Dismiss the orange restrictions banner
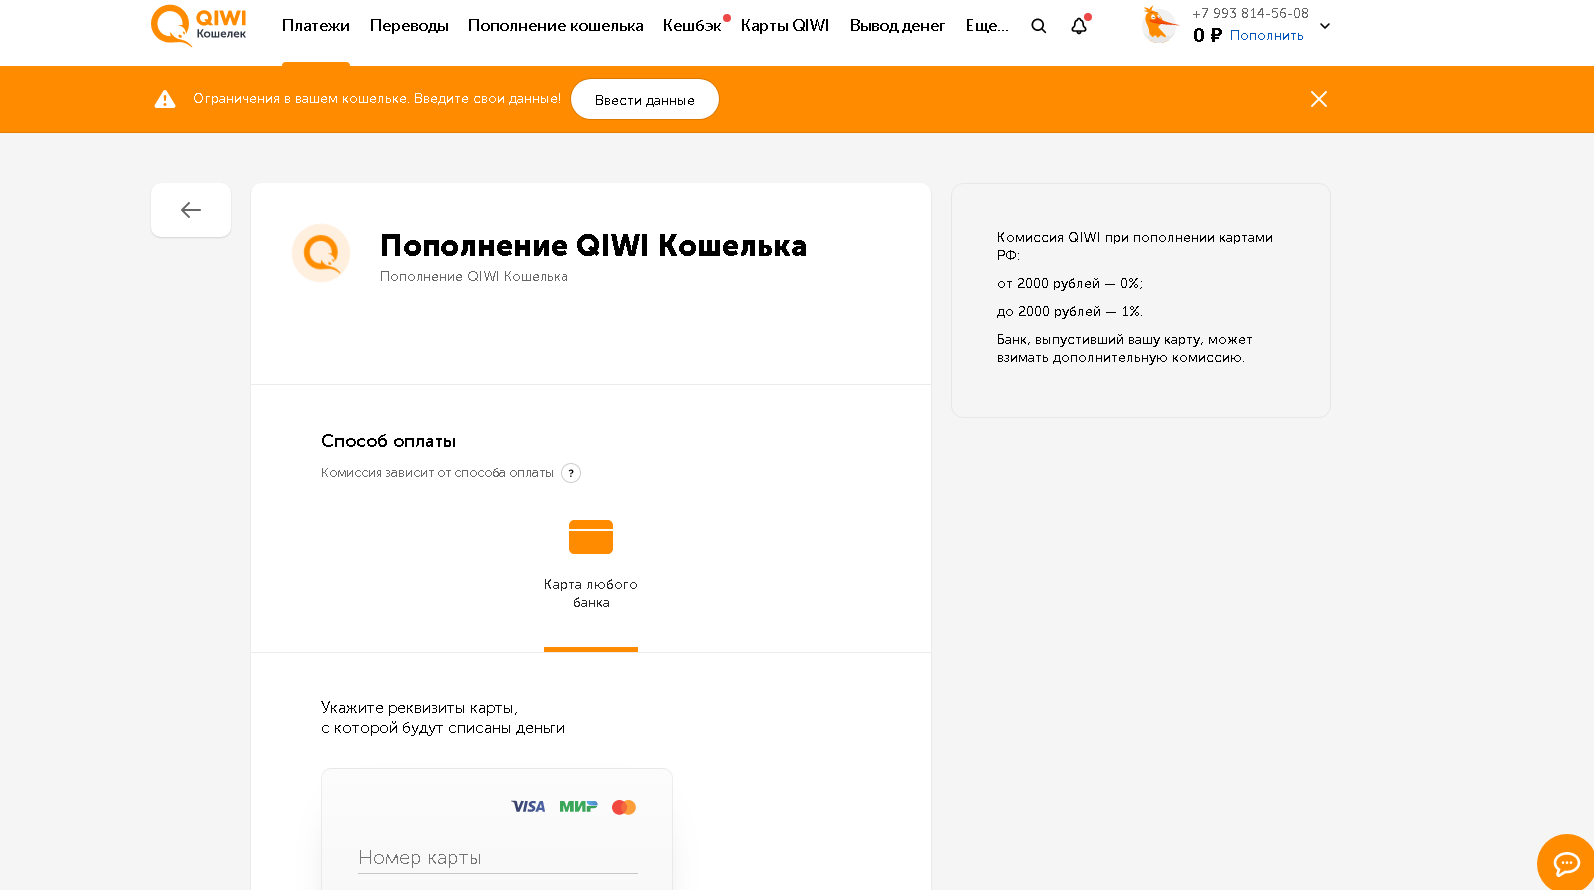 tap(1319, 99)
